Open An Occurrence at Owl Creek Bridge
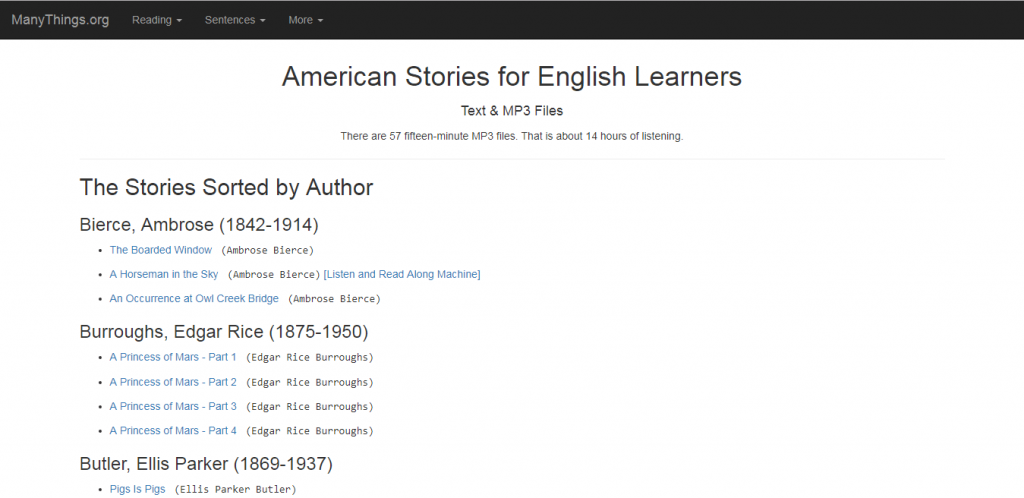The image size is (1024, 498). click(194, 298)
